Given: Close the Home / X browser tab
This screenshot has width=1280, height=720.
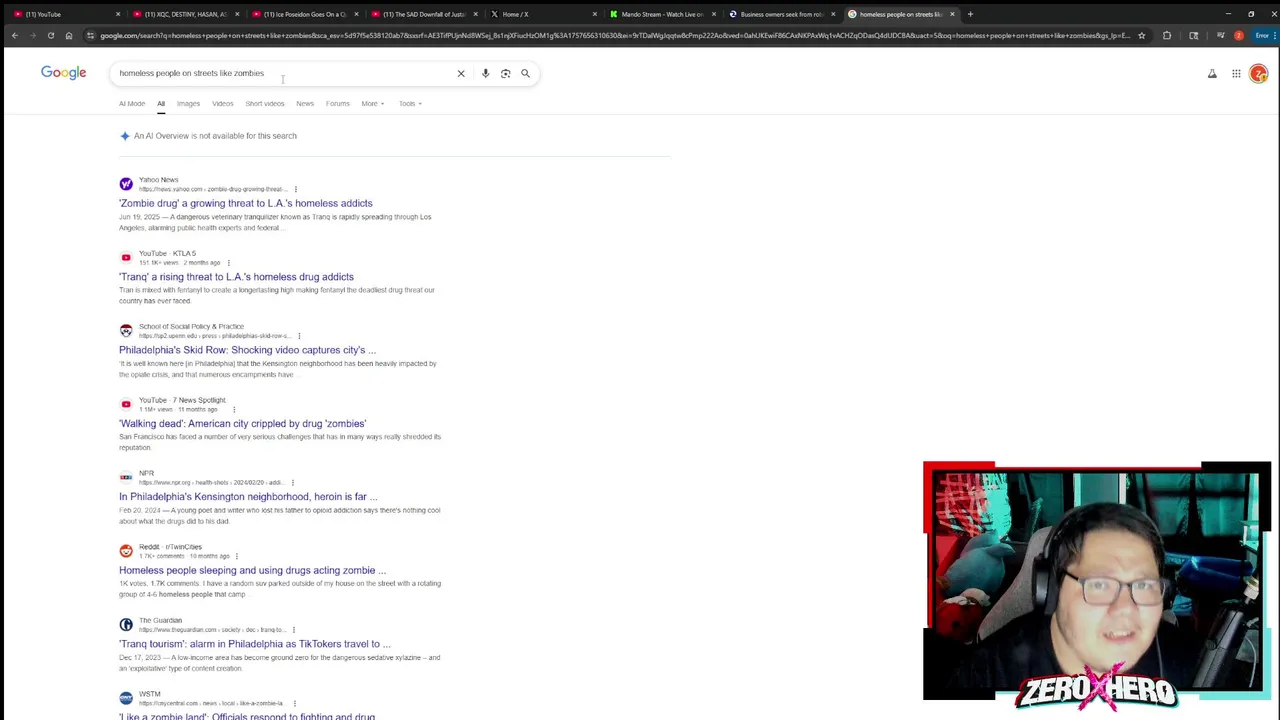Looking at the screenshot, I should point(594,14).
